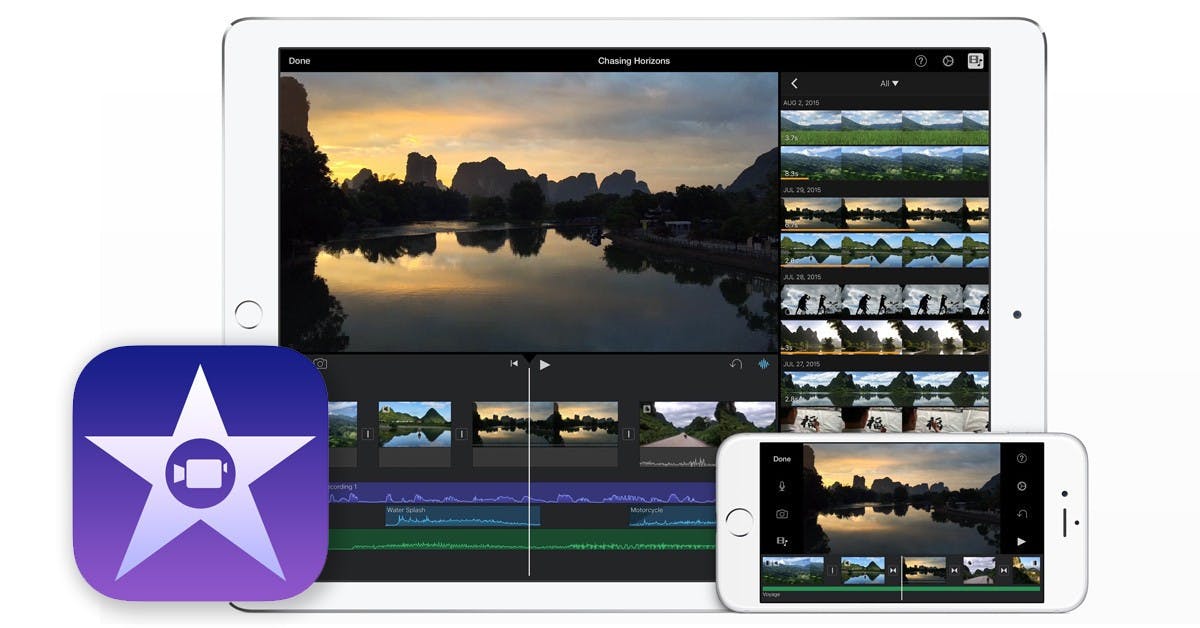1200x628 pixels.
Task: Select the 3.7s grass field clip
Action: pos(885,128)
